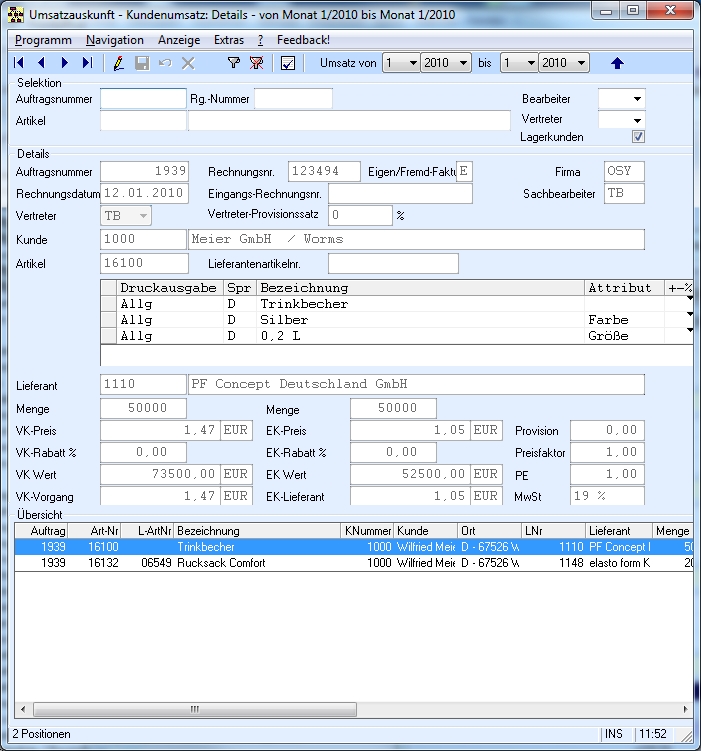The width and height of the screenshot is (701, 751).
Task: Go to the next record
Action: coord(65,63)
